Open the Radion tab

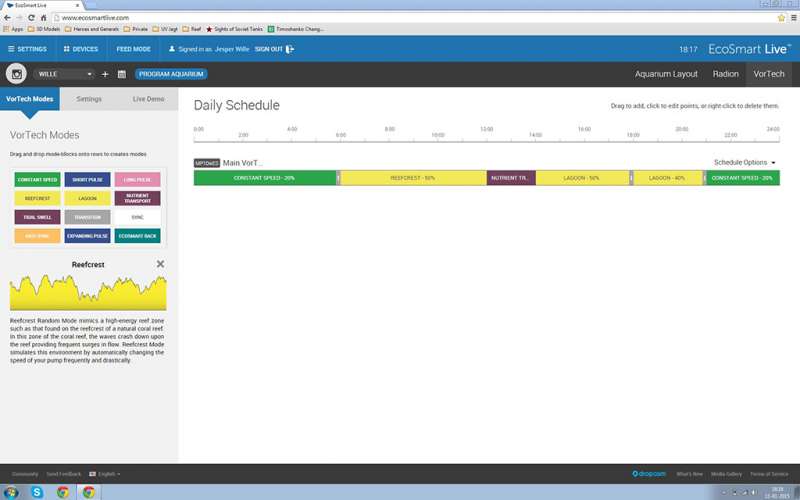[x=725, y=74]
